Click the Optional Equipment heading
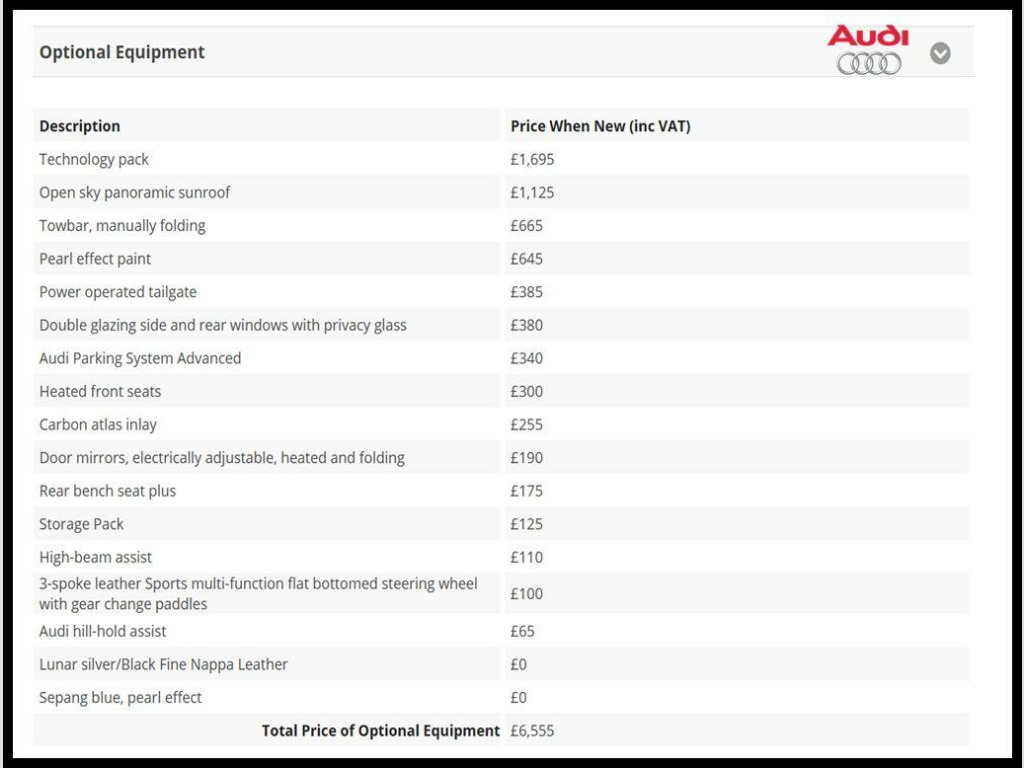 pos(122,52)
